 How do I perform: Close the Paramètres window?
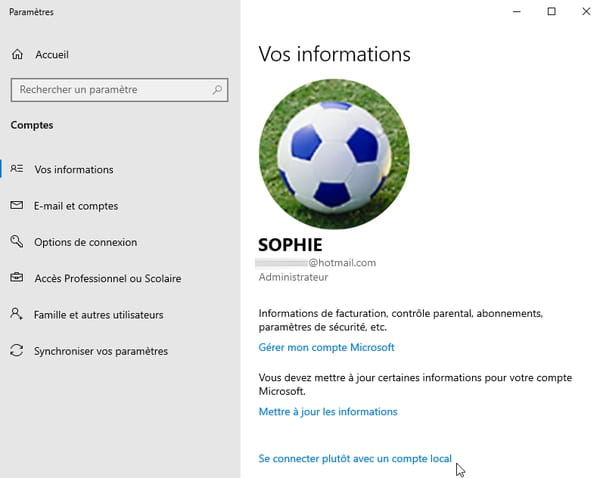click(586, 11)
